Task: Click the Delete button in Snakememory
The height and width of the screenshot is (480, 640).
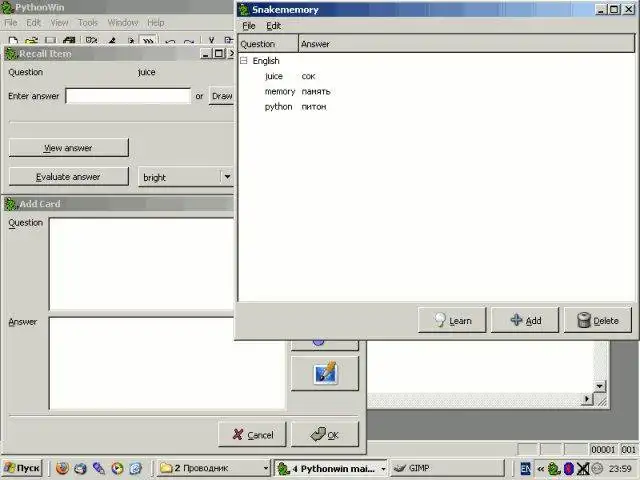Action: point(598,321)
